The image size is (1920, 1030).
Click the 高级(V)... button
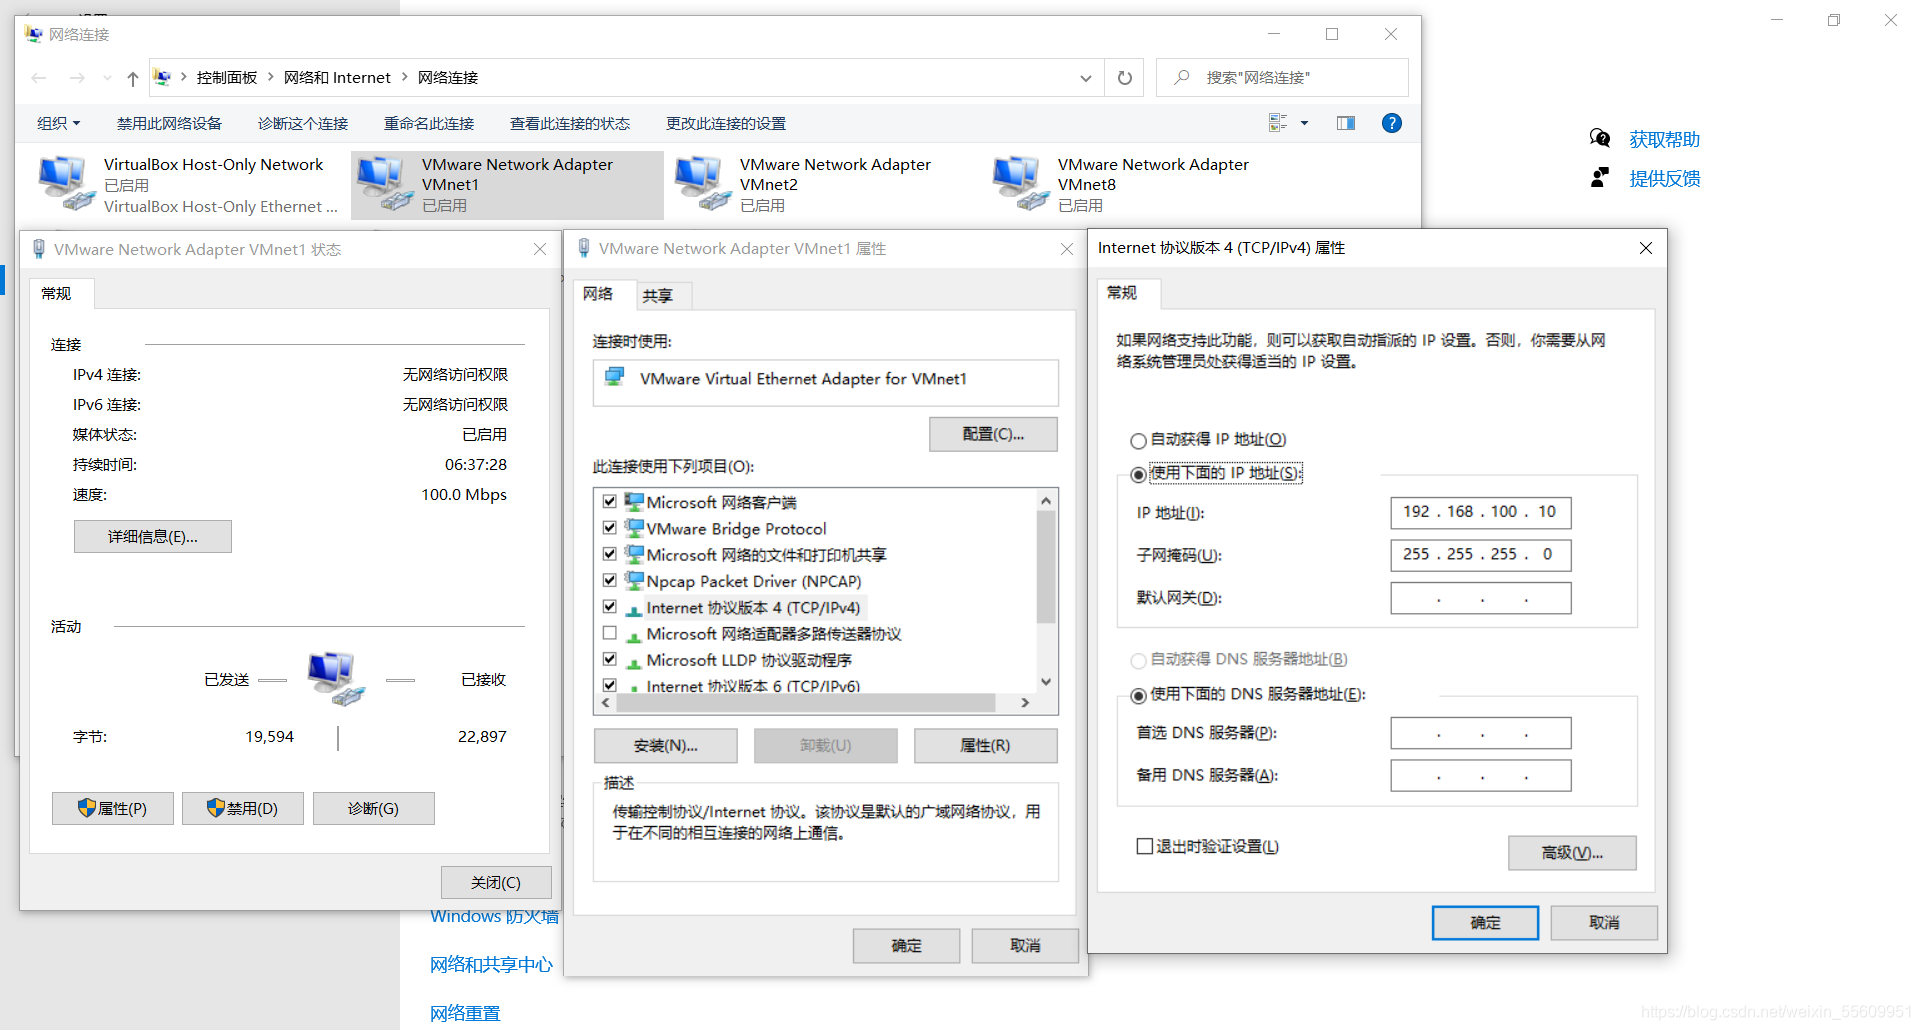coord(1572,852)
